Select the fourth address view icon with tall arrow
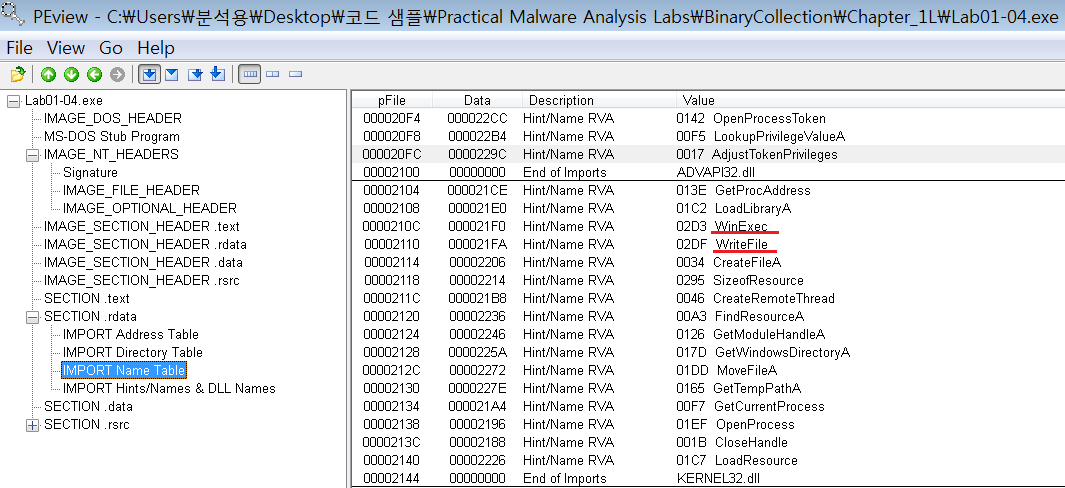This screenshot has height=488, width=1065. click(x=217, y=74)
